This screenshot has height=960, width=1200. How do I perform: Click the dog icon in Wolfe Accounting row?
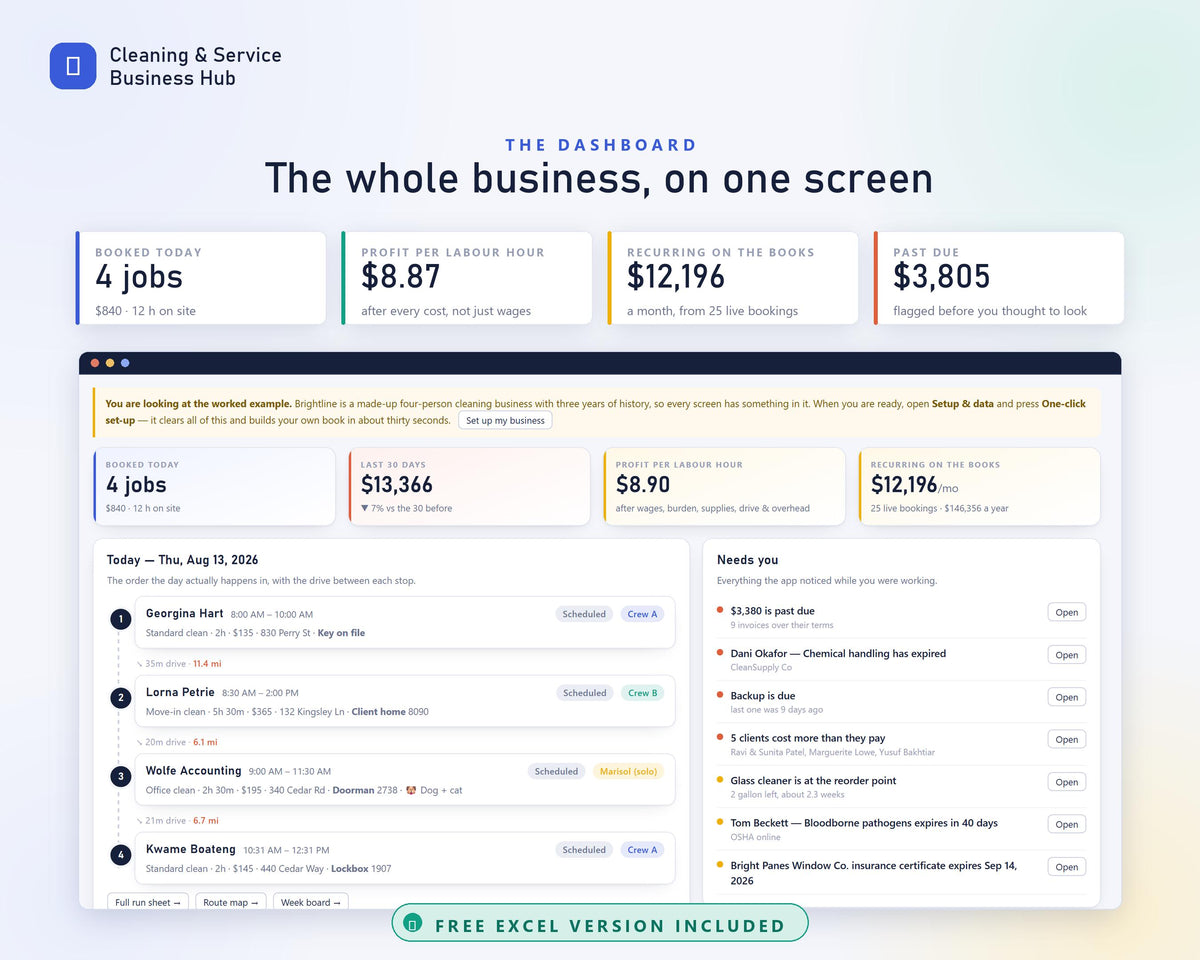[411, 790]
